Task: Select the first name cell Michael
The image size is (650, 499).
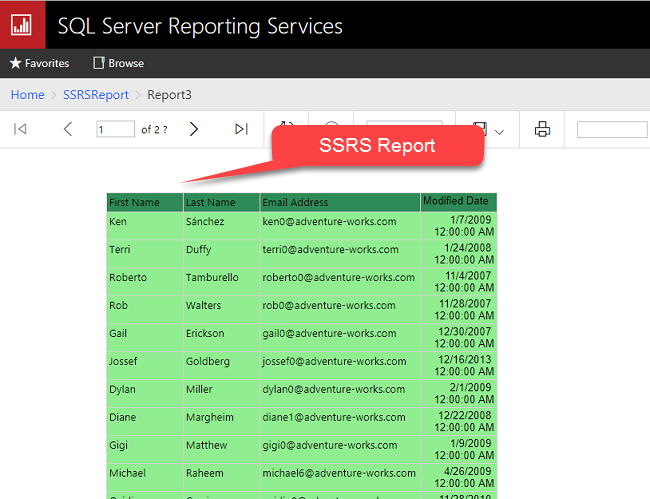Action: pyautogui.click(x=145, y=477)
